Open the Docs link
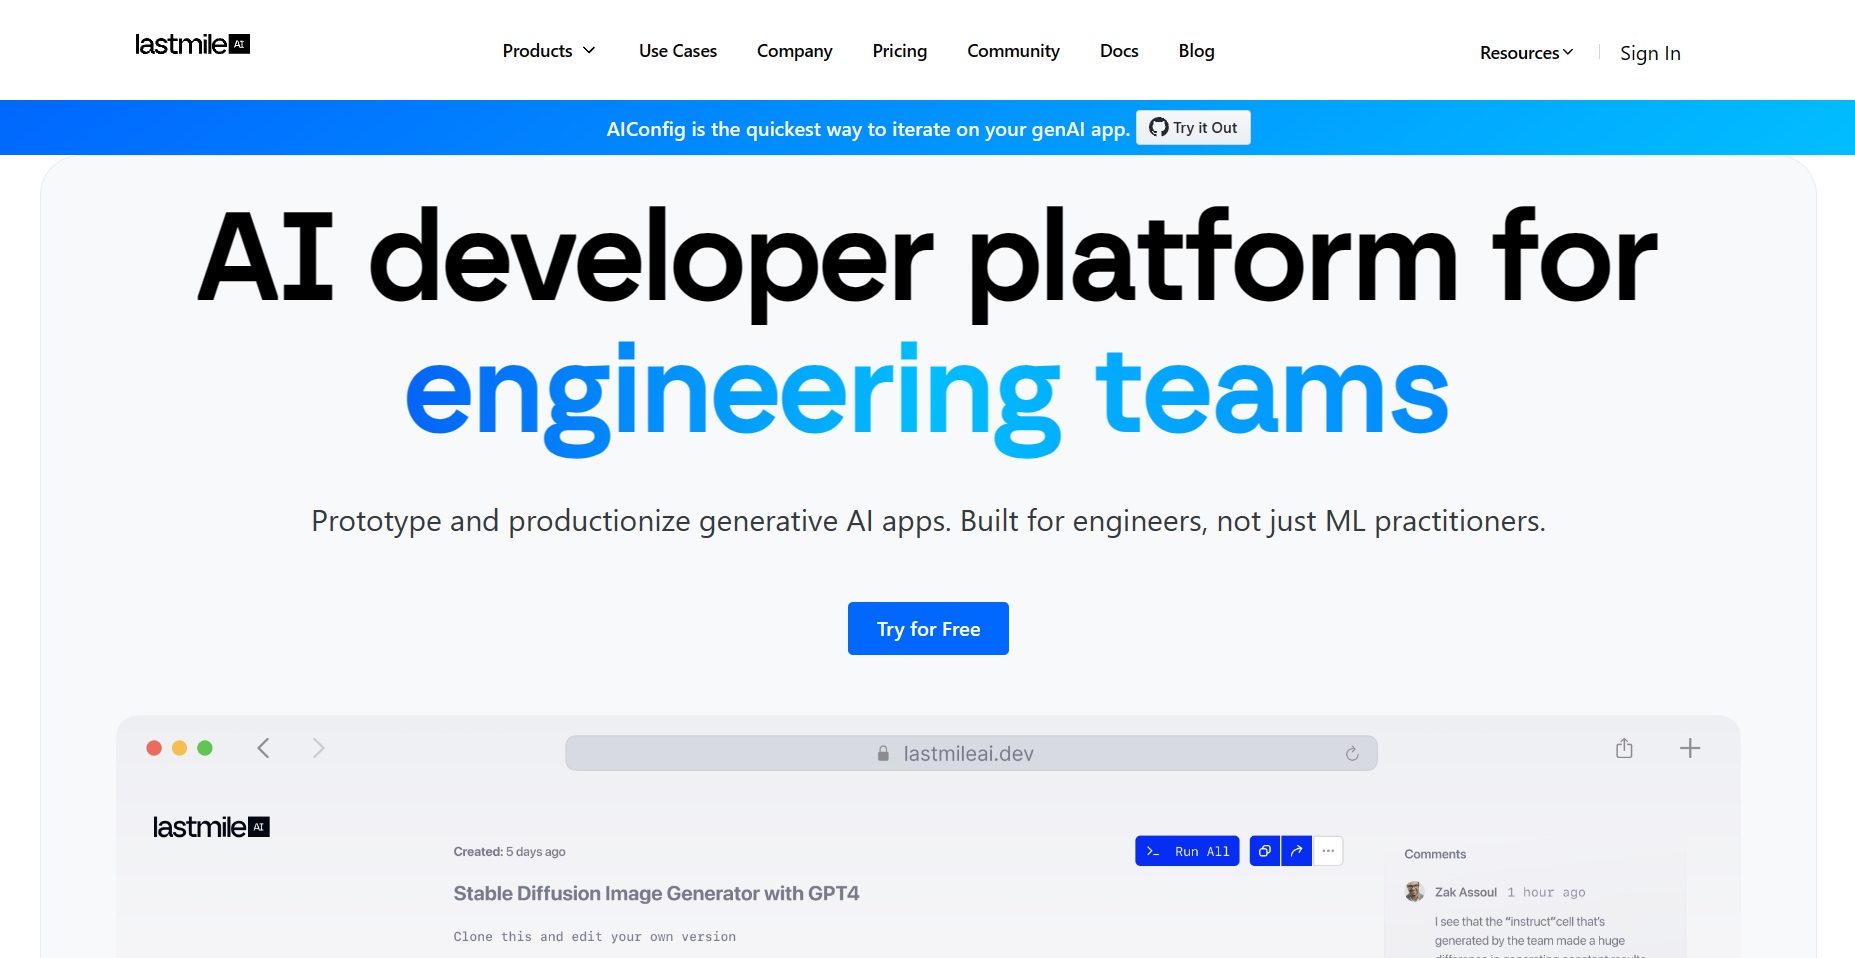The width and height of the screenshot is (1855, 958). tap(1119, 51)
